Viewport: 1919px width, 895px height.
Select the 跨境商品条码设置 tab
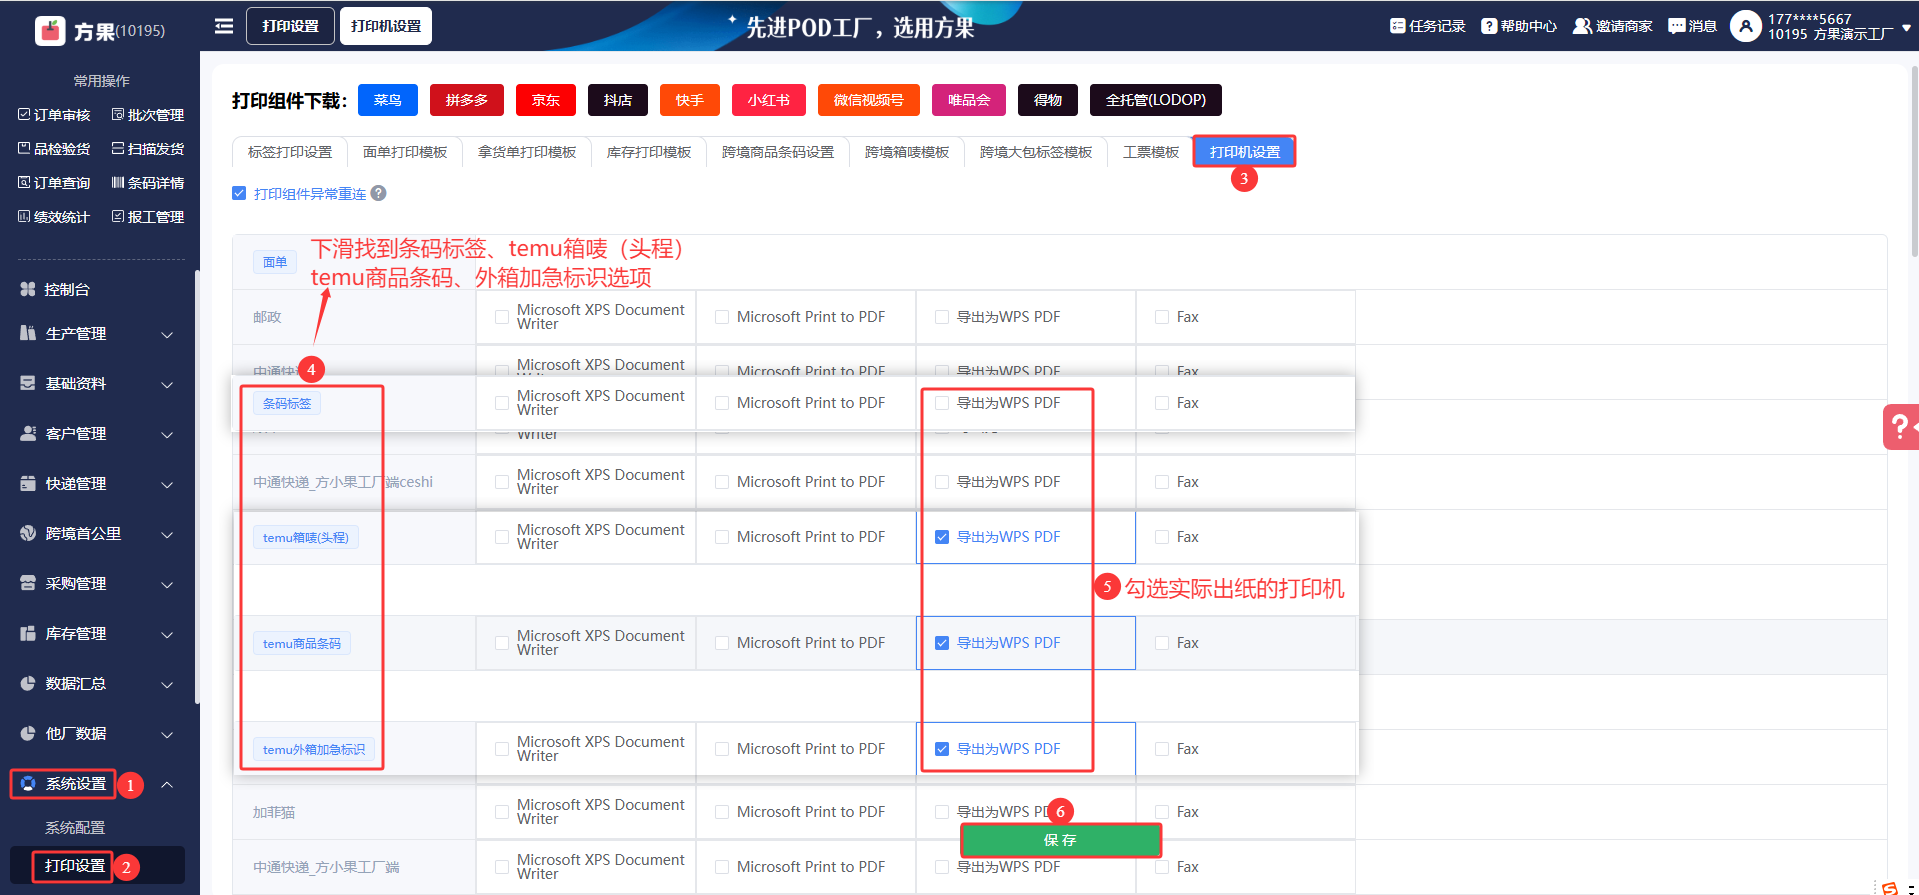click(x=778, y=152)
